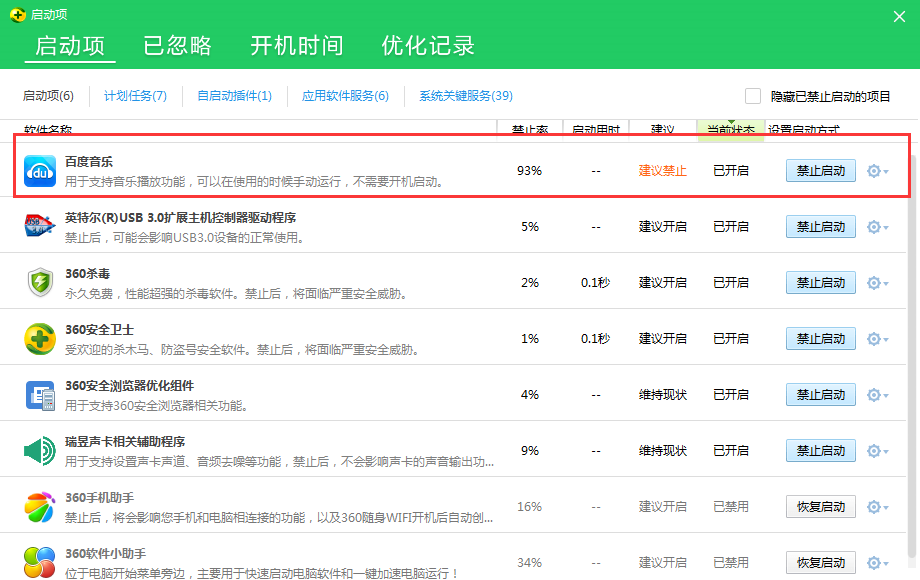Switch to the 已忽略 tab
This screenshot has width=920, height=580.
pyautogui.click(x=177, y=46)
